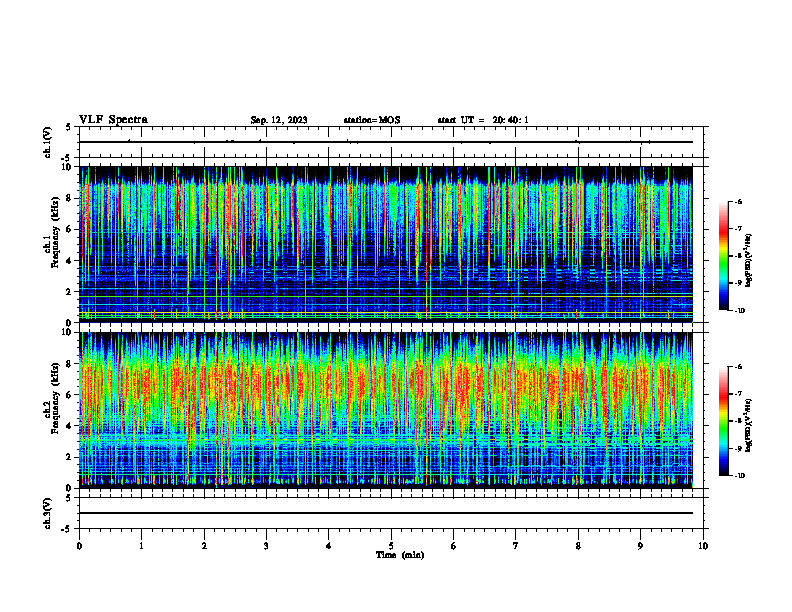
Task: Click the "-10" label on ch.2 colorbar
Action: (739, 476)
